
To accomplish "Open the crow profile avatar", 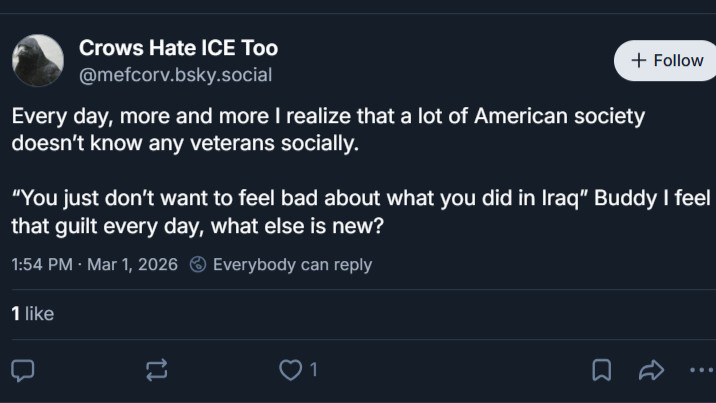I will (38, 60).
